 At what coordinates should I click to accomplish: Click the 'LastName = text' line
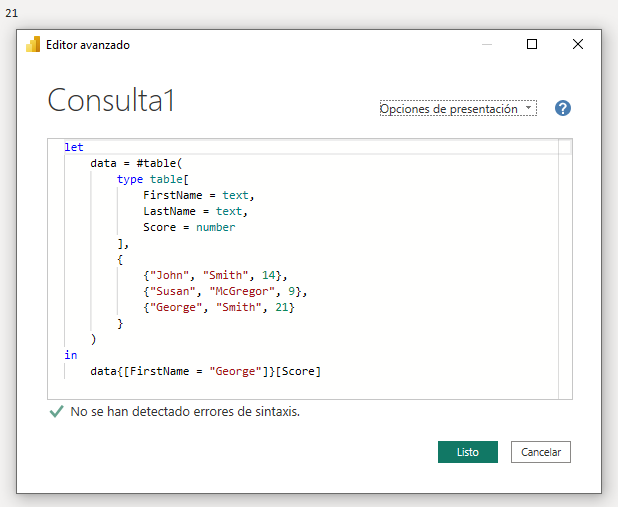195,211
